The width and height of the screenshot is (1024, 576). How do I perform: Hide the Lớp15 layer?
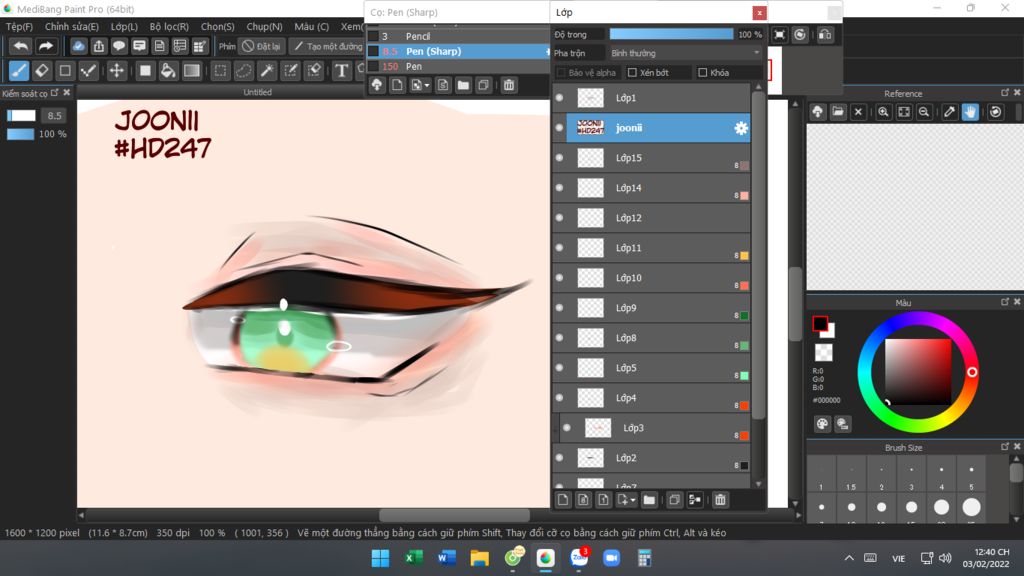(560, 158)
